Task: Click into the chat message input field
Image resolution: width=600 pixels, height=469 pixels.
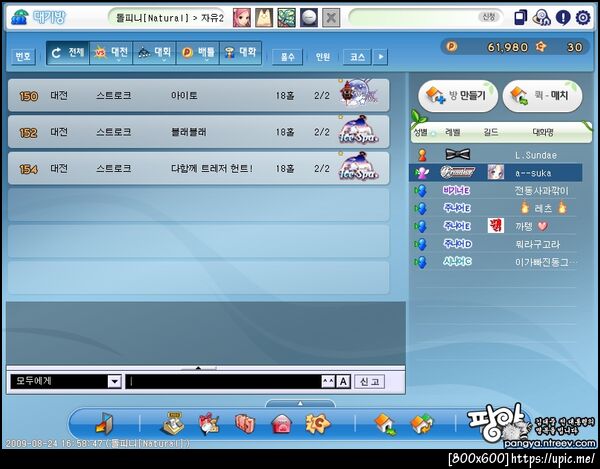Action: 224,381
